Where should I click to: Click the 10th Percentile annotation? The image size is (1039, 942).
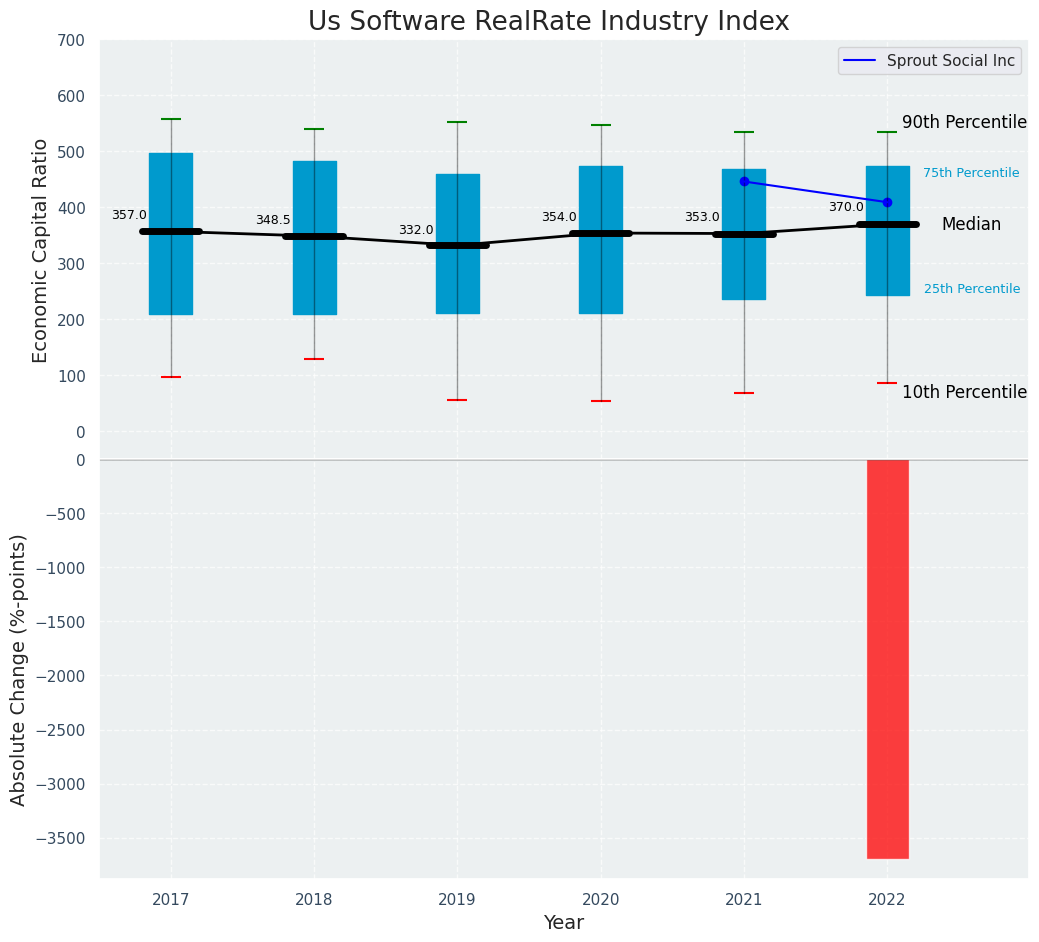click(x=964, y=392)
